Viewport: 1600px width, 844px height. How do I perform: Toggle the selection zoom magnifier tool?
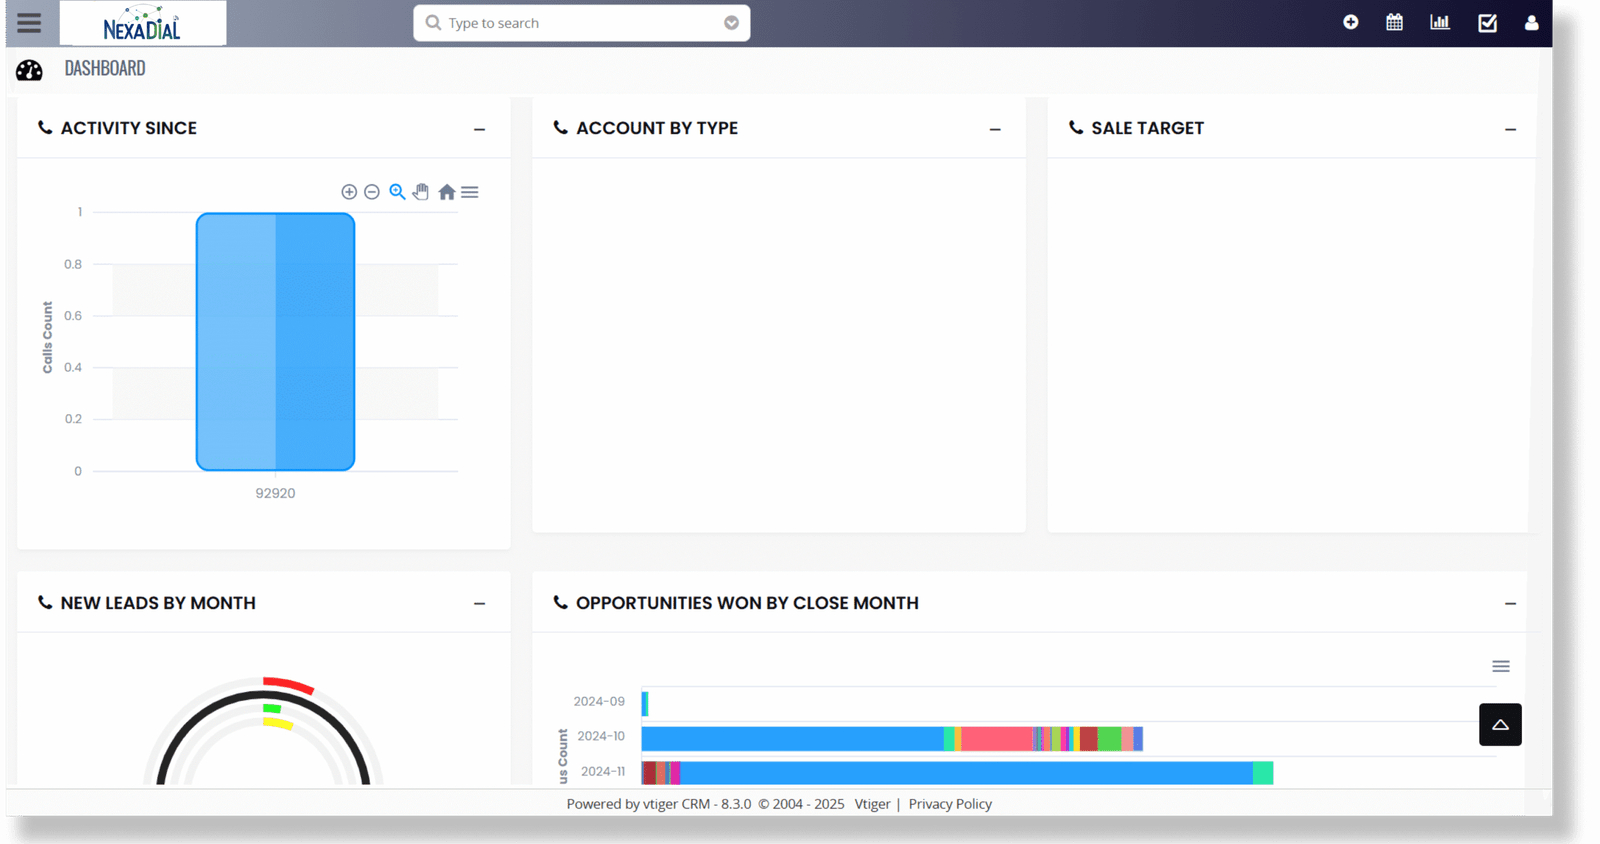coord(397,192)
